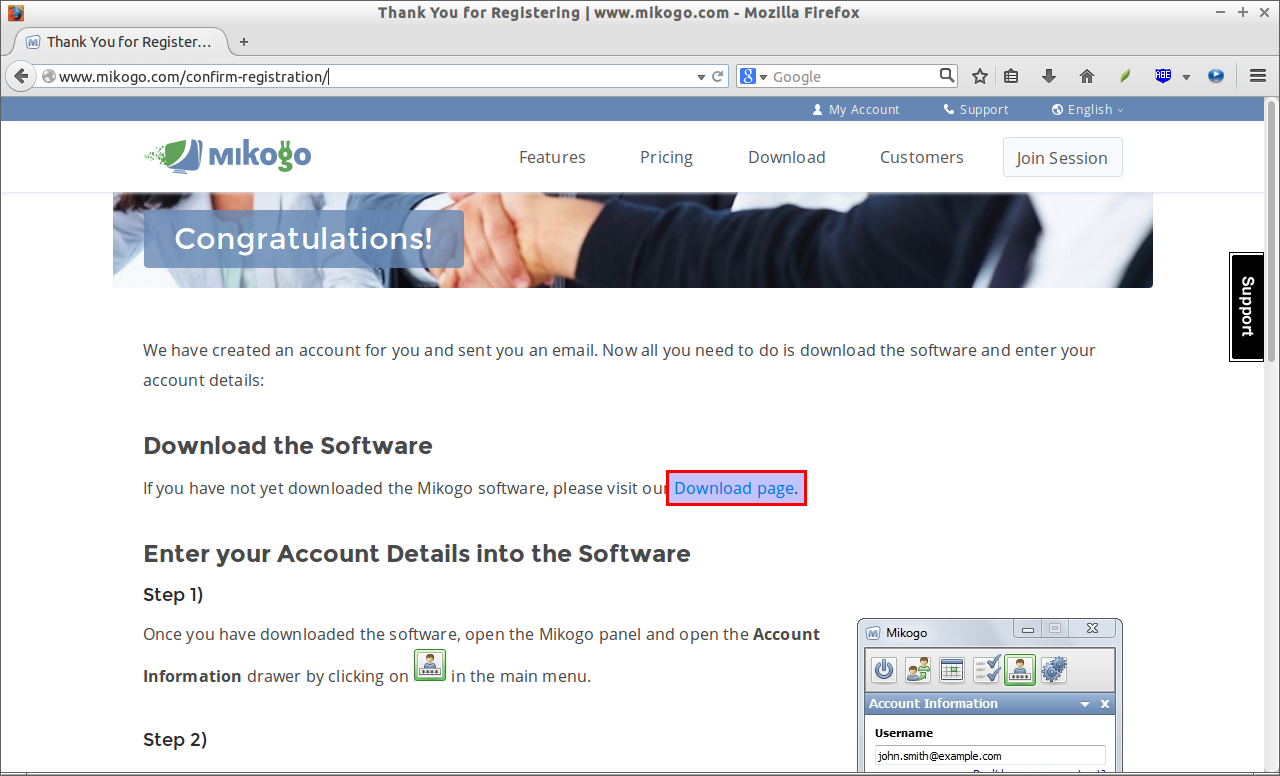Open the Download menu item
This screenshot has width=1280, height=776.
(787, 157)
